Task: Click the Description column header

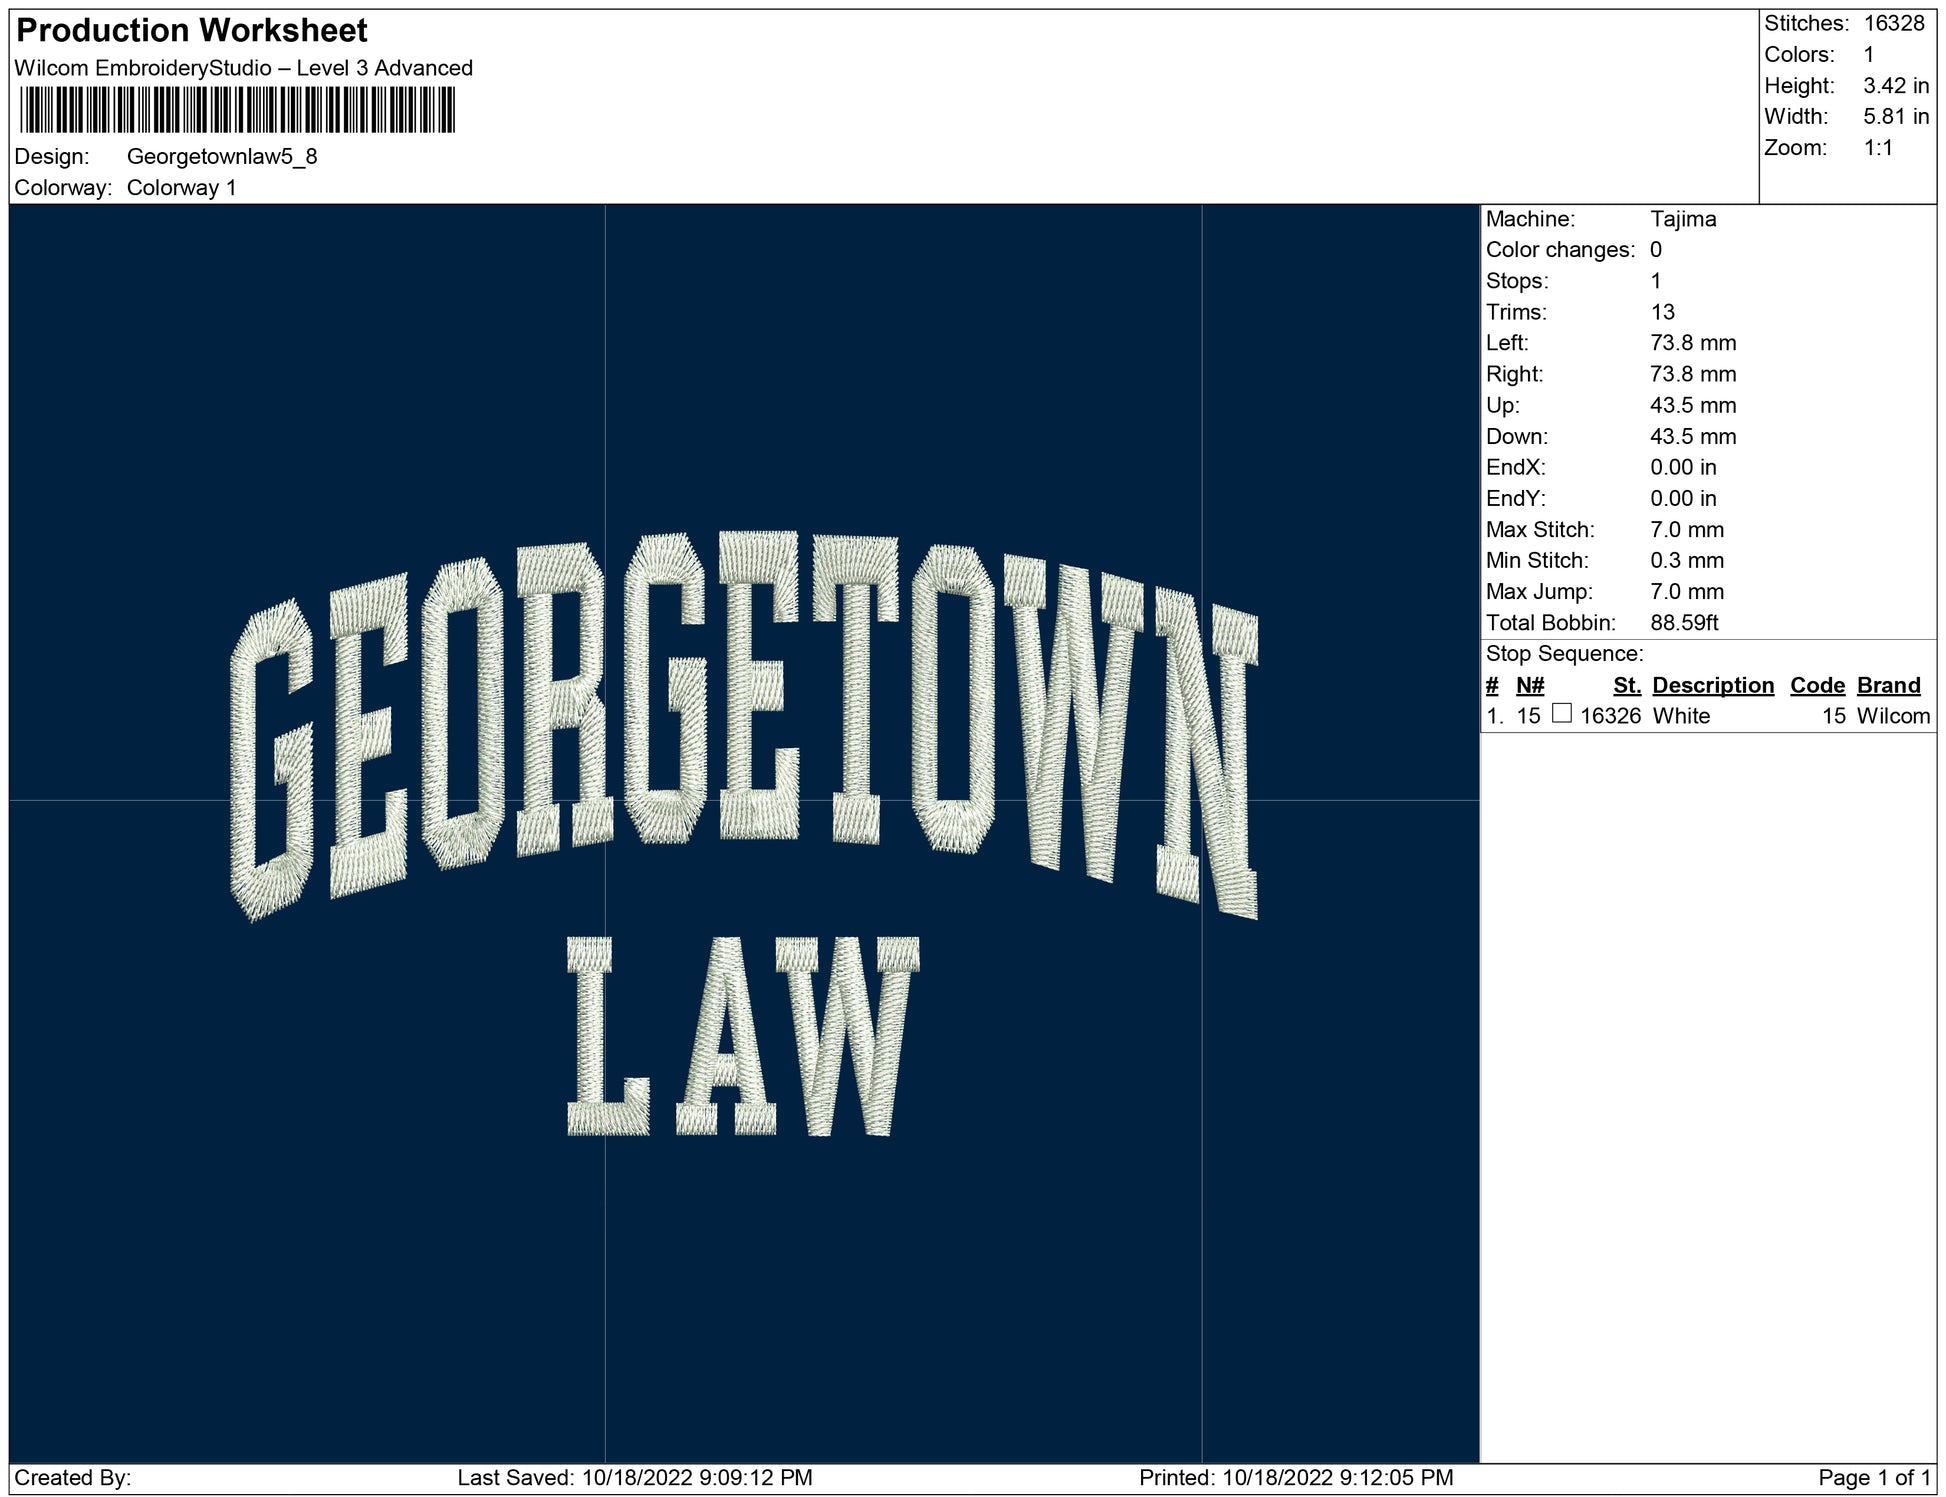Action: pos(1712,685)
